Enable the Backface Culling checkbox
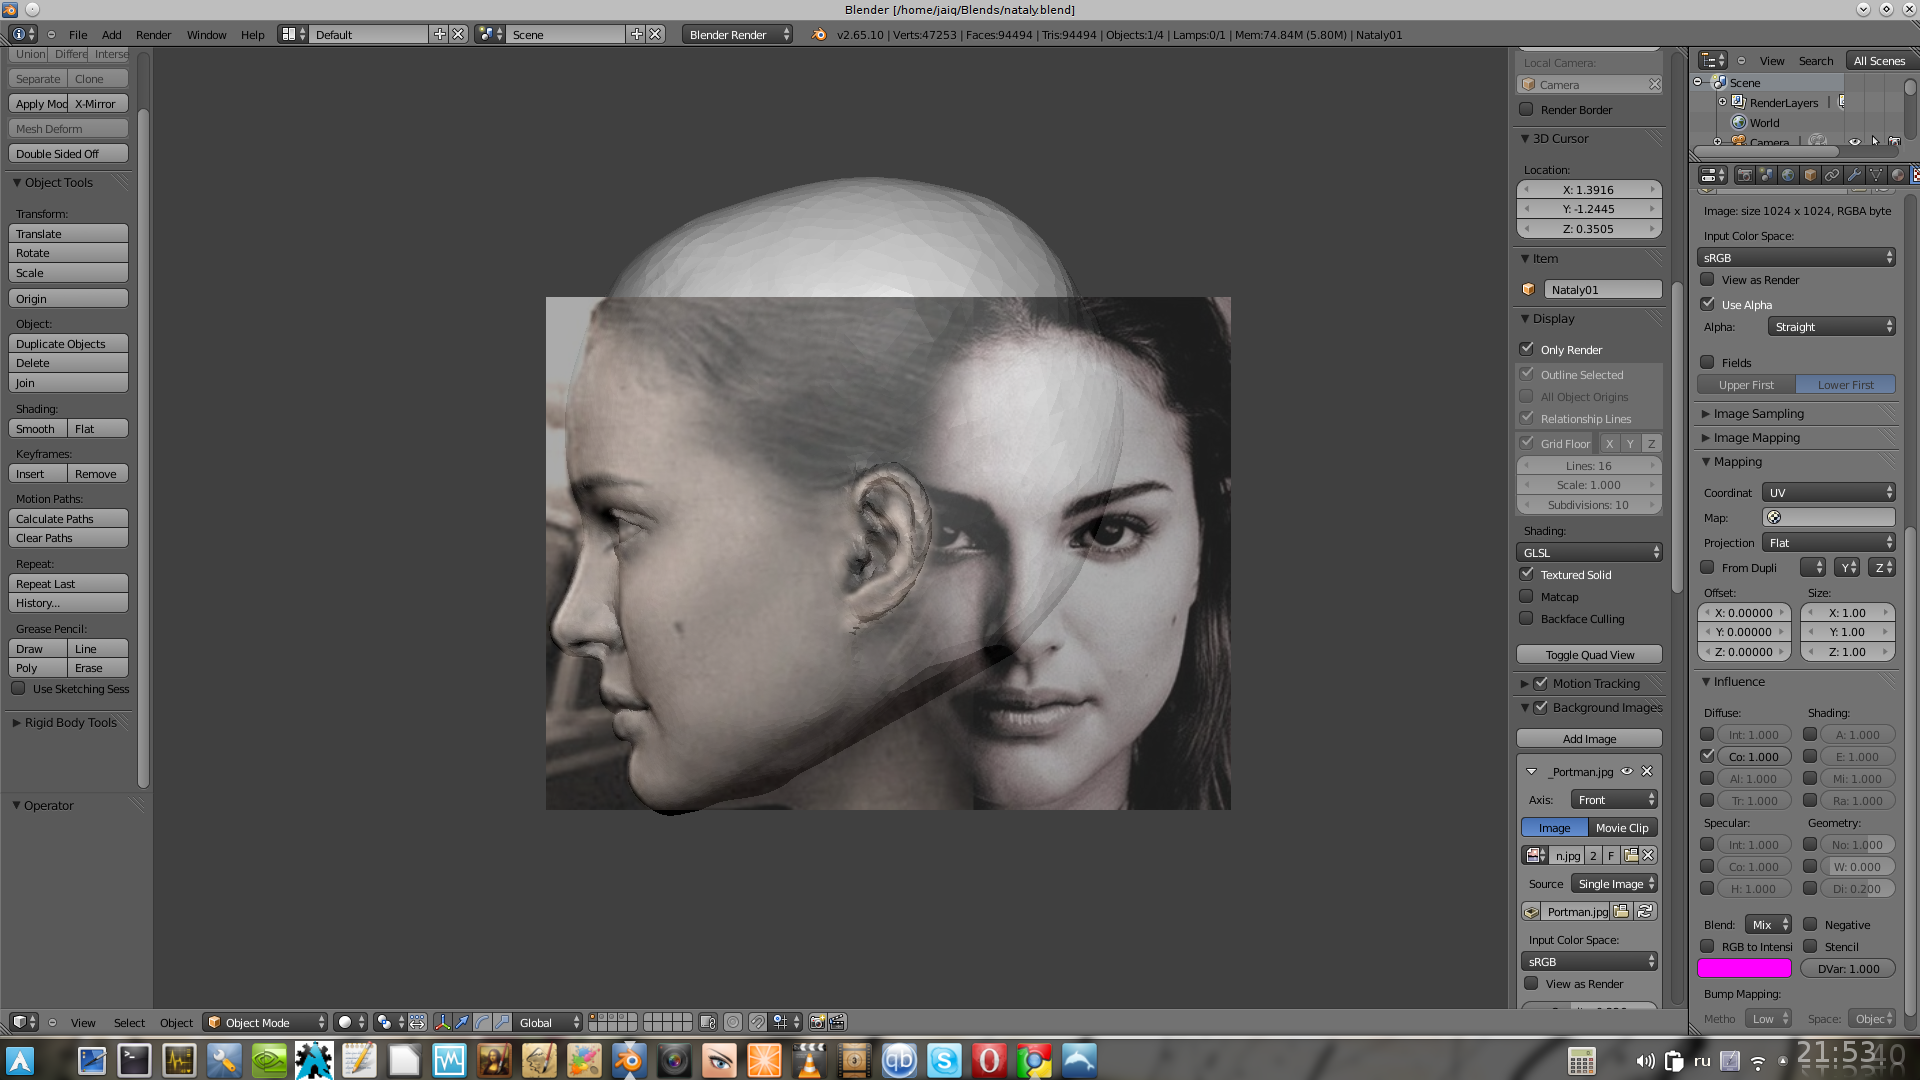This screenshot has height=1080, width=1920. click(1527, 618)
